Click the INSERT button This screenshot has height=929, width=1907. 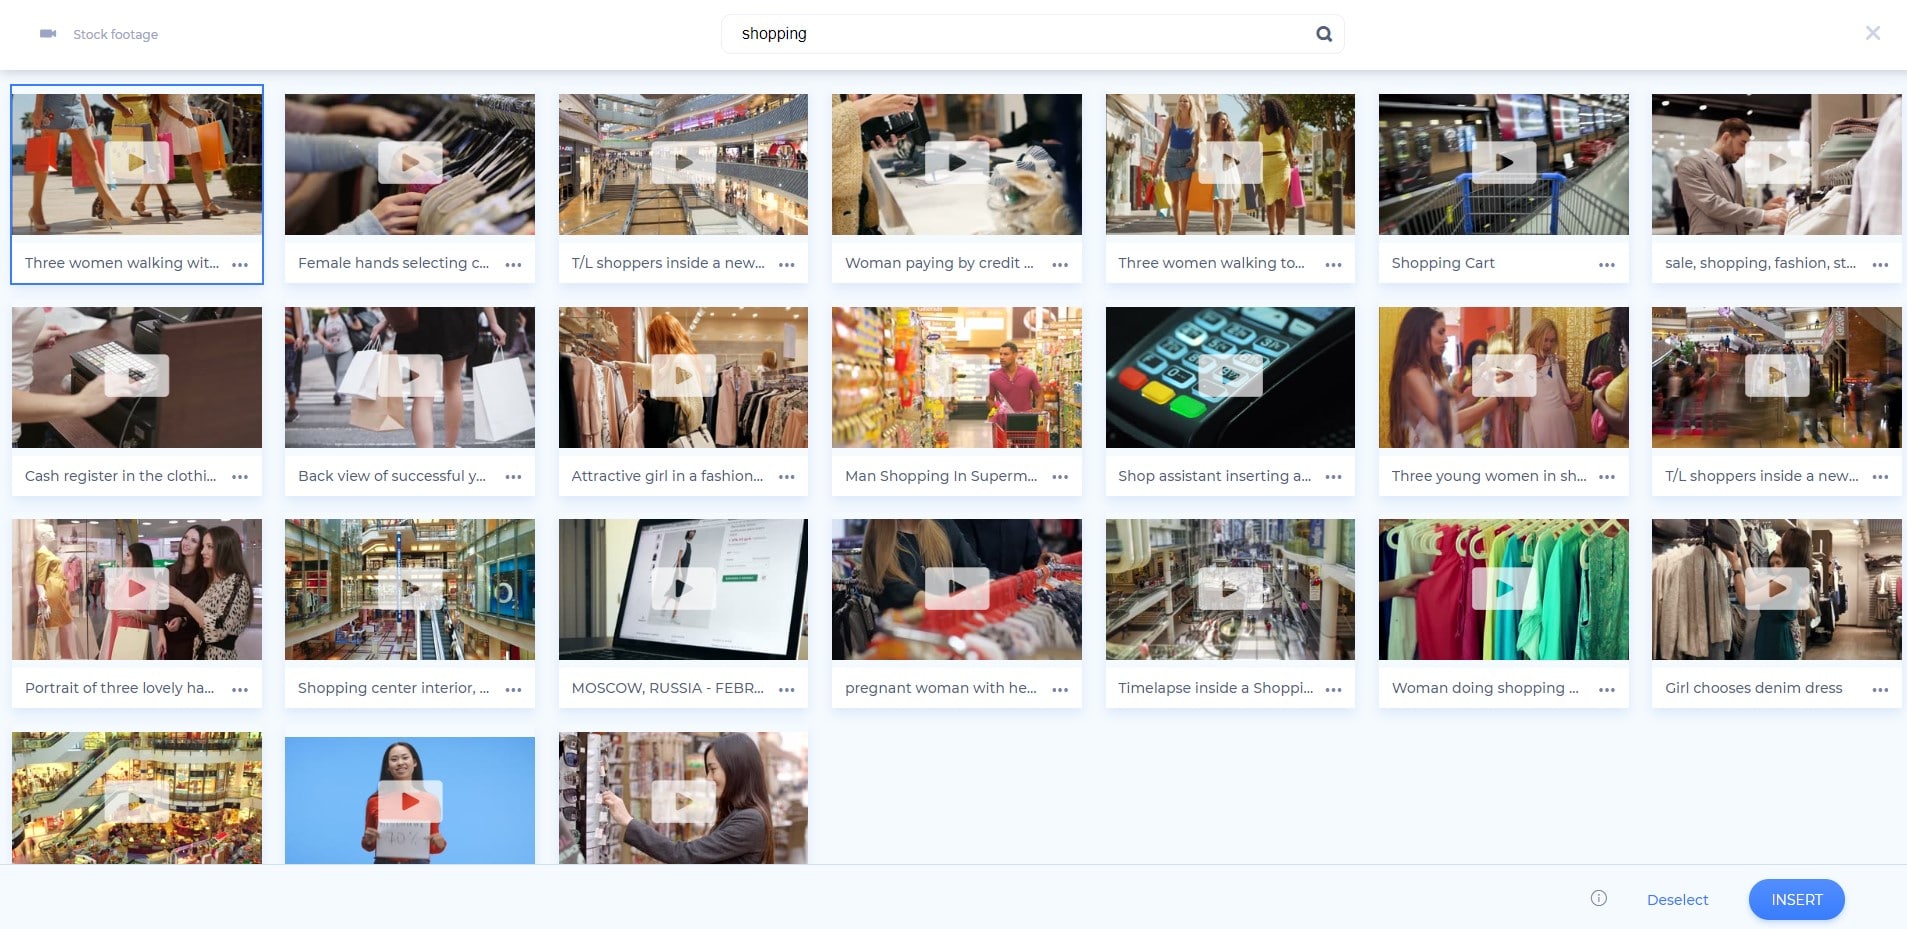tap(1795, 899)
